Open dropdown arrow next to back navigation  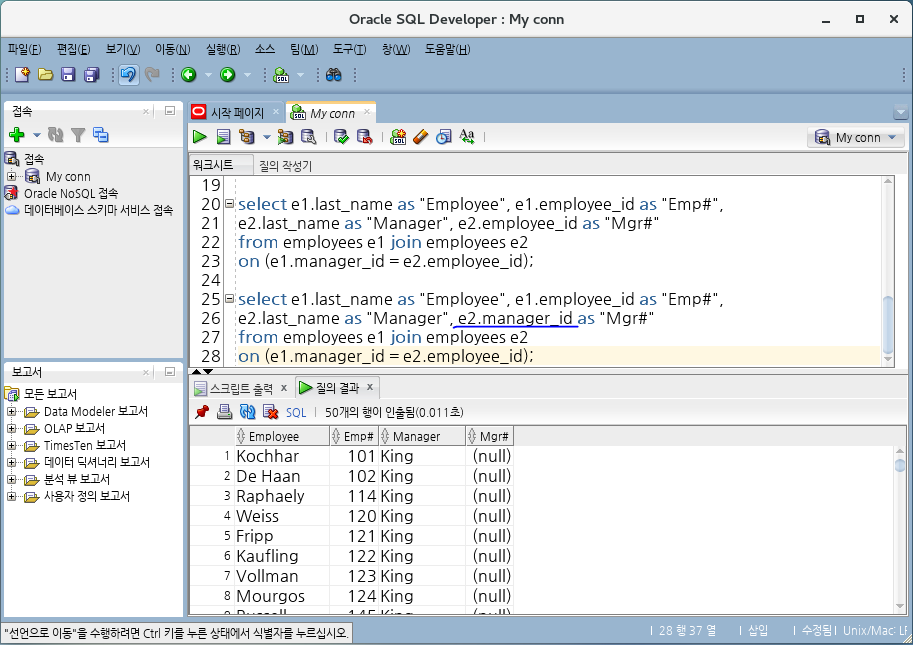208,75
